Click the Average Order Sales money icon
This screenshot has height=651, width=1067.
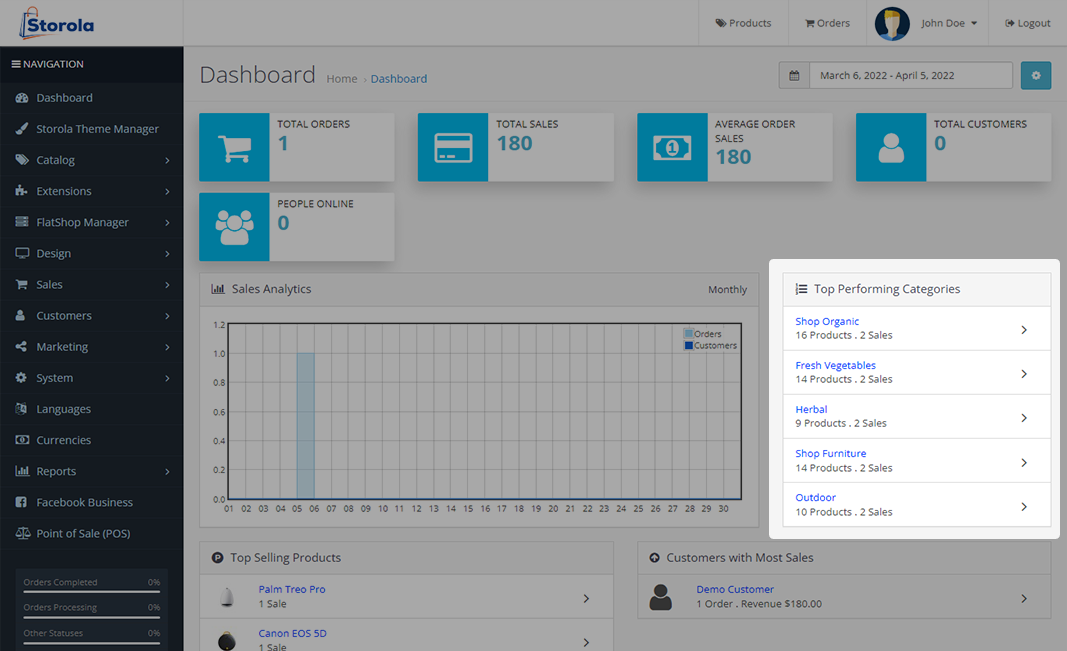672,147
